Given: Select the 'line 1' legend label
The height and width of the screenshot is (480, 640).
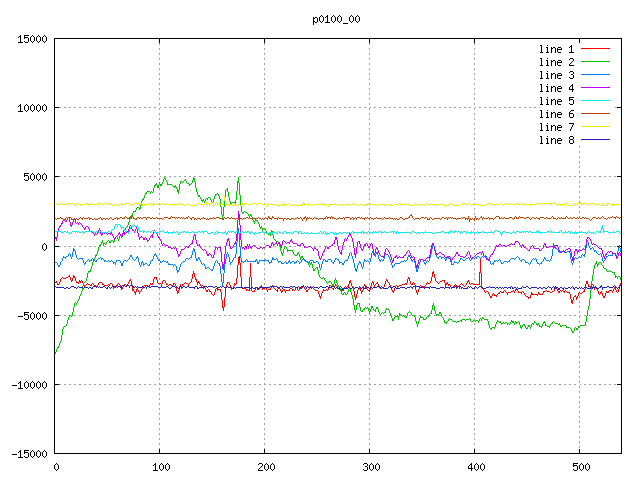Looking at the screenshot, I should (x=556, y=49).
